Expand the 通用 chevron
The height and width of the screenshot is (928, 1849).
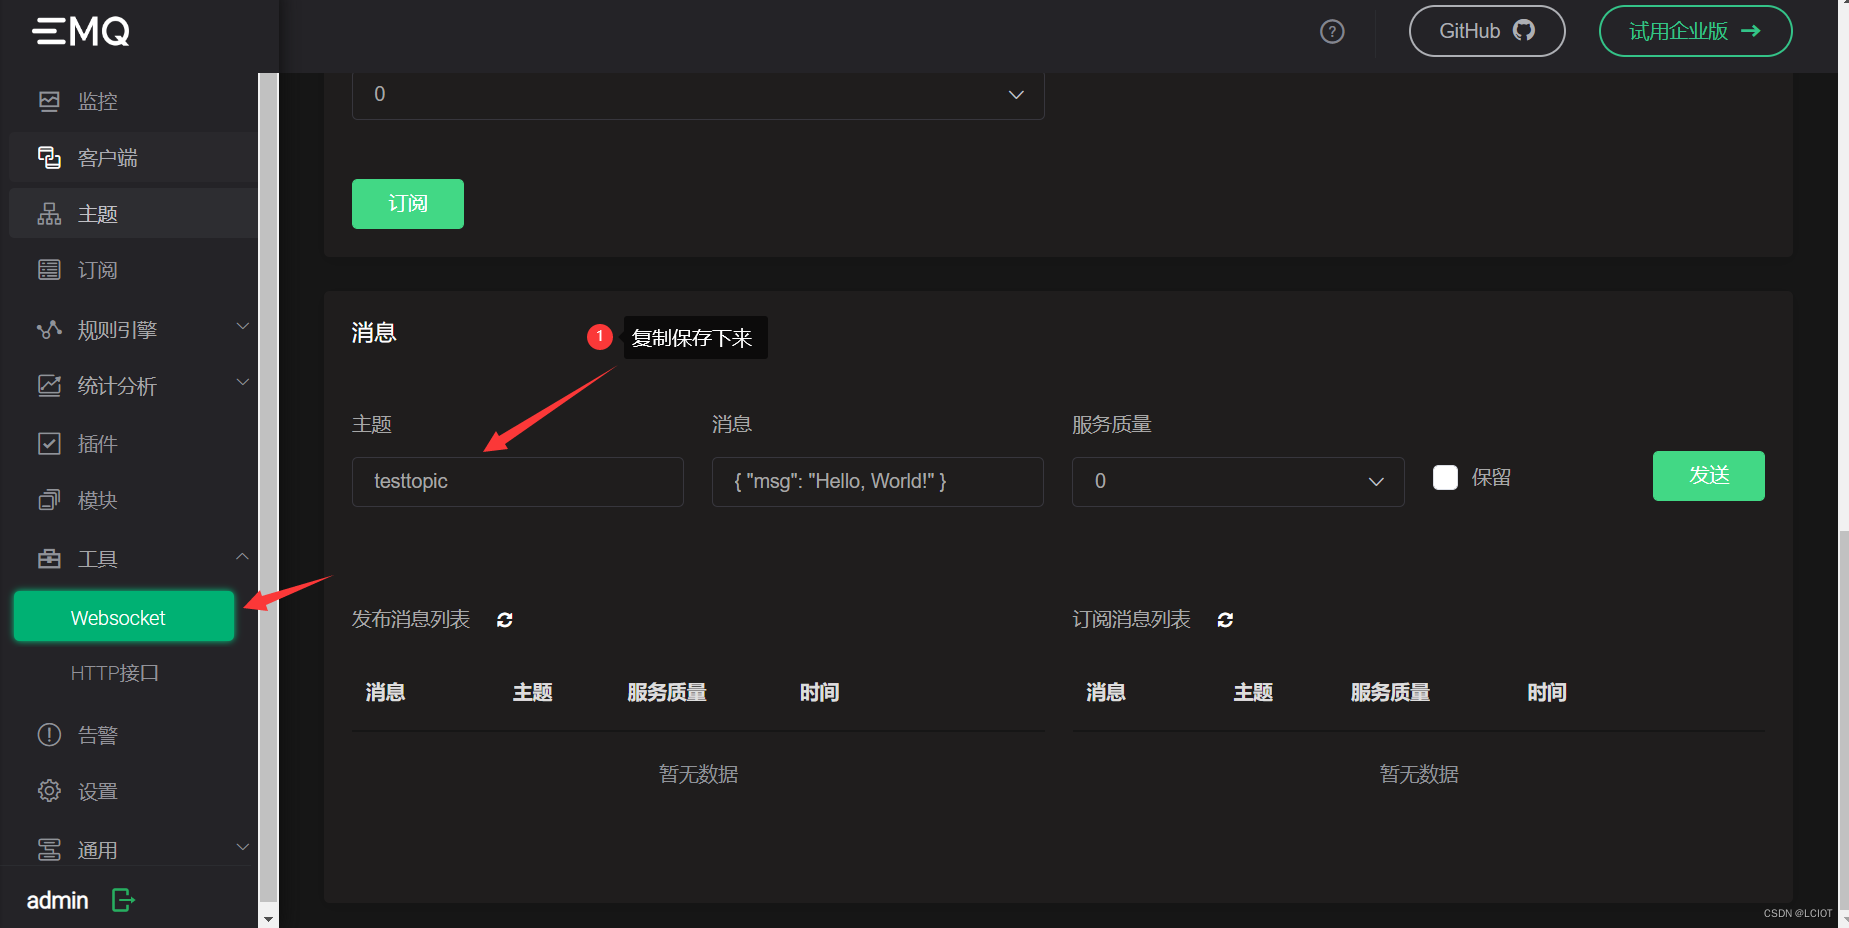tap(242, 847)
